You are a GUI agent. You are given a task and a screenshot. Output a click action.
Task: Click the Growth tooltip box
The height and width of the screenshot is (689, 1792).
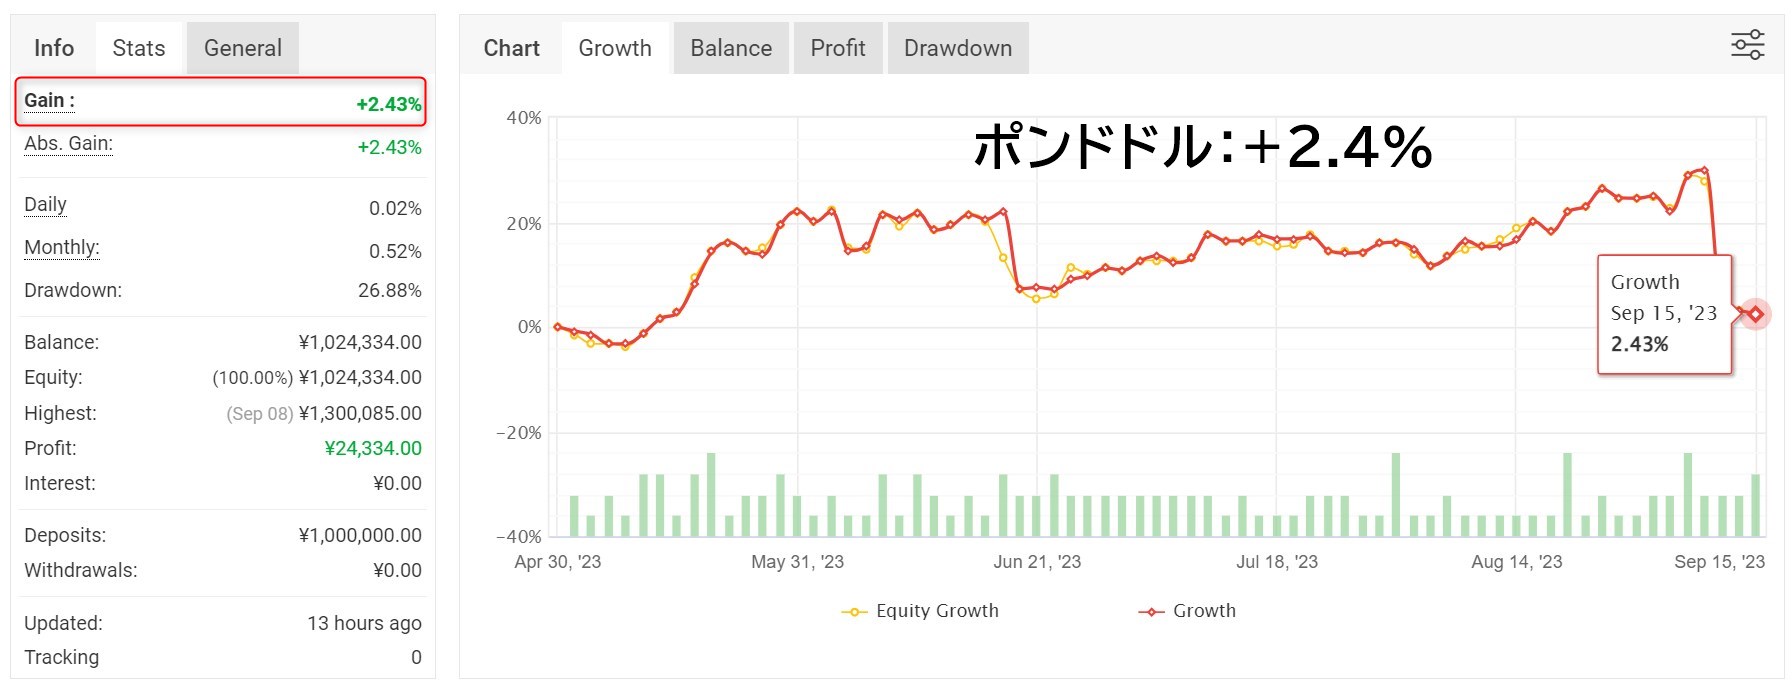pos(1665,314)
